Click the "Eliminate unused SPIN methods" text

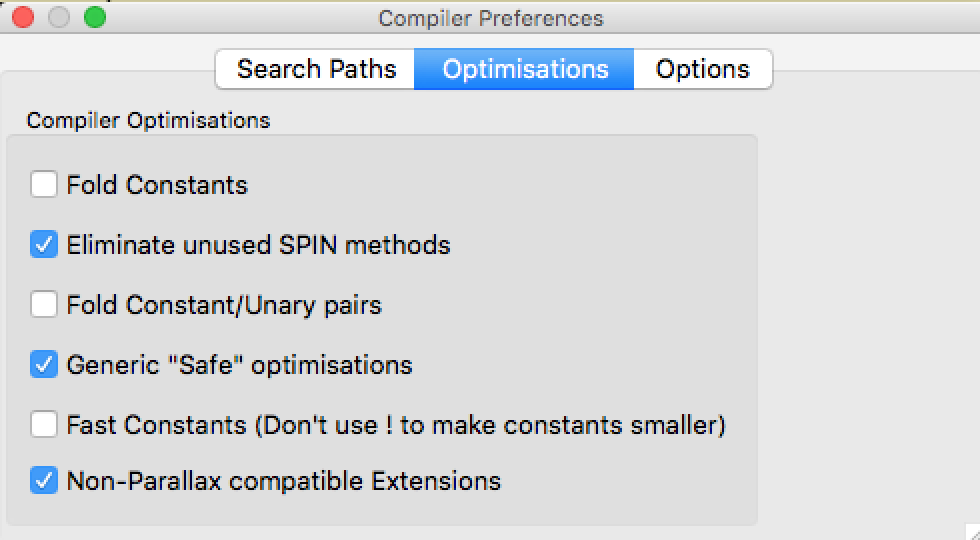258,245
